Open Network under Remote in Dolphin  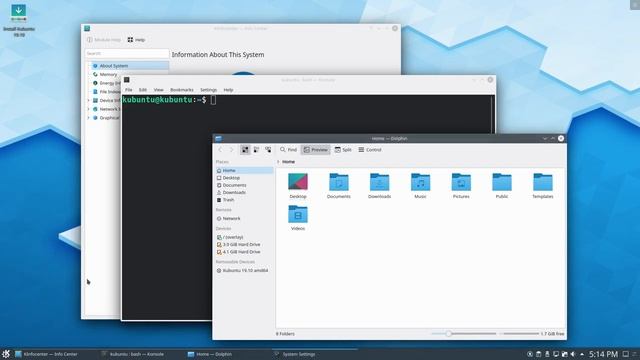(244, 218)
